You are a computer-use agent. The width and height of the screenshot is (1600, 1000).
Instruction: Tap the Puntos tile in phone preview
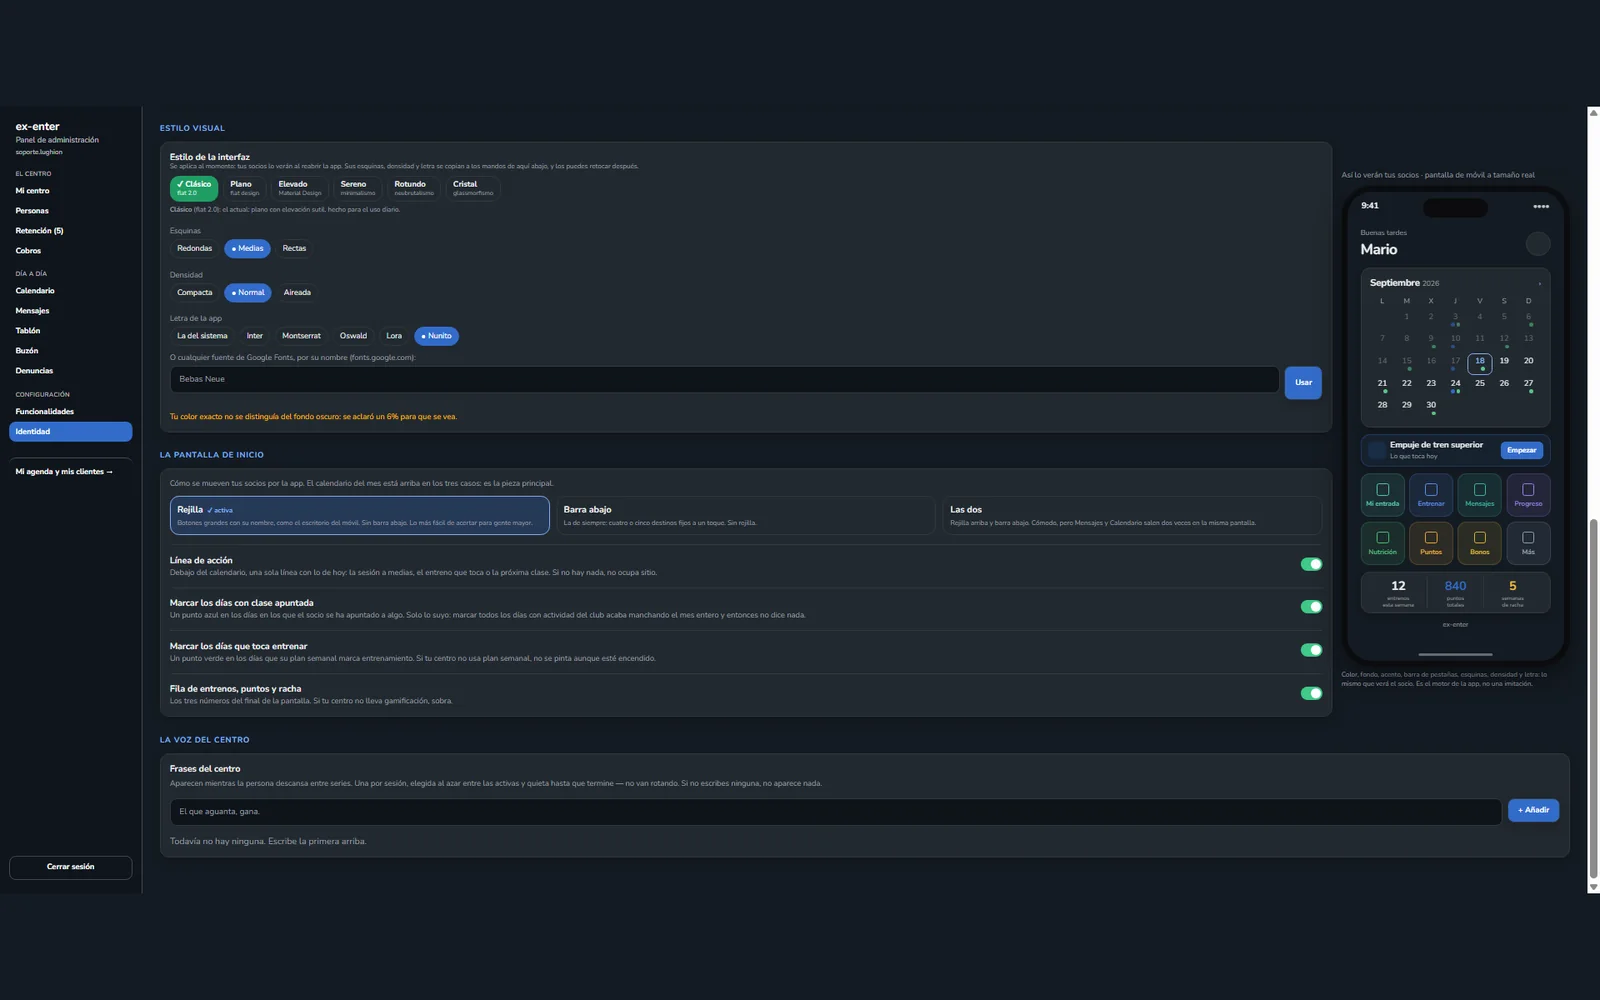coord(1431,543)
